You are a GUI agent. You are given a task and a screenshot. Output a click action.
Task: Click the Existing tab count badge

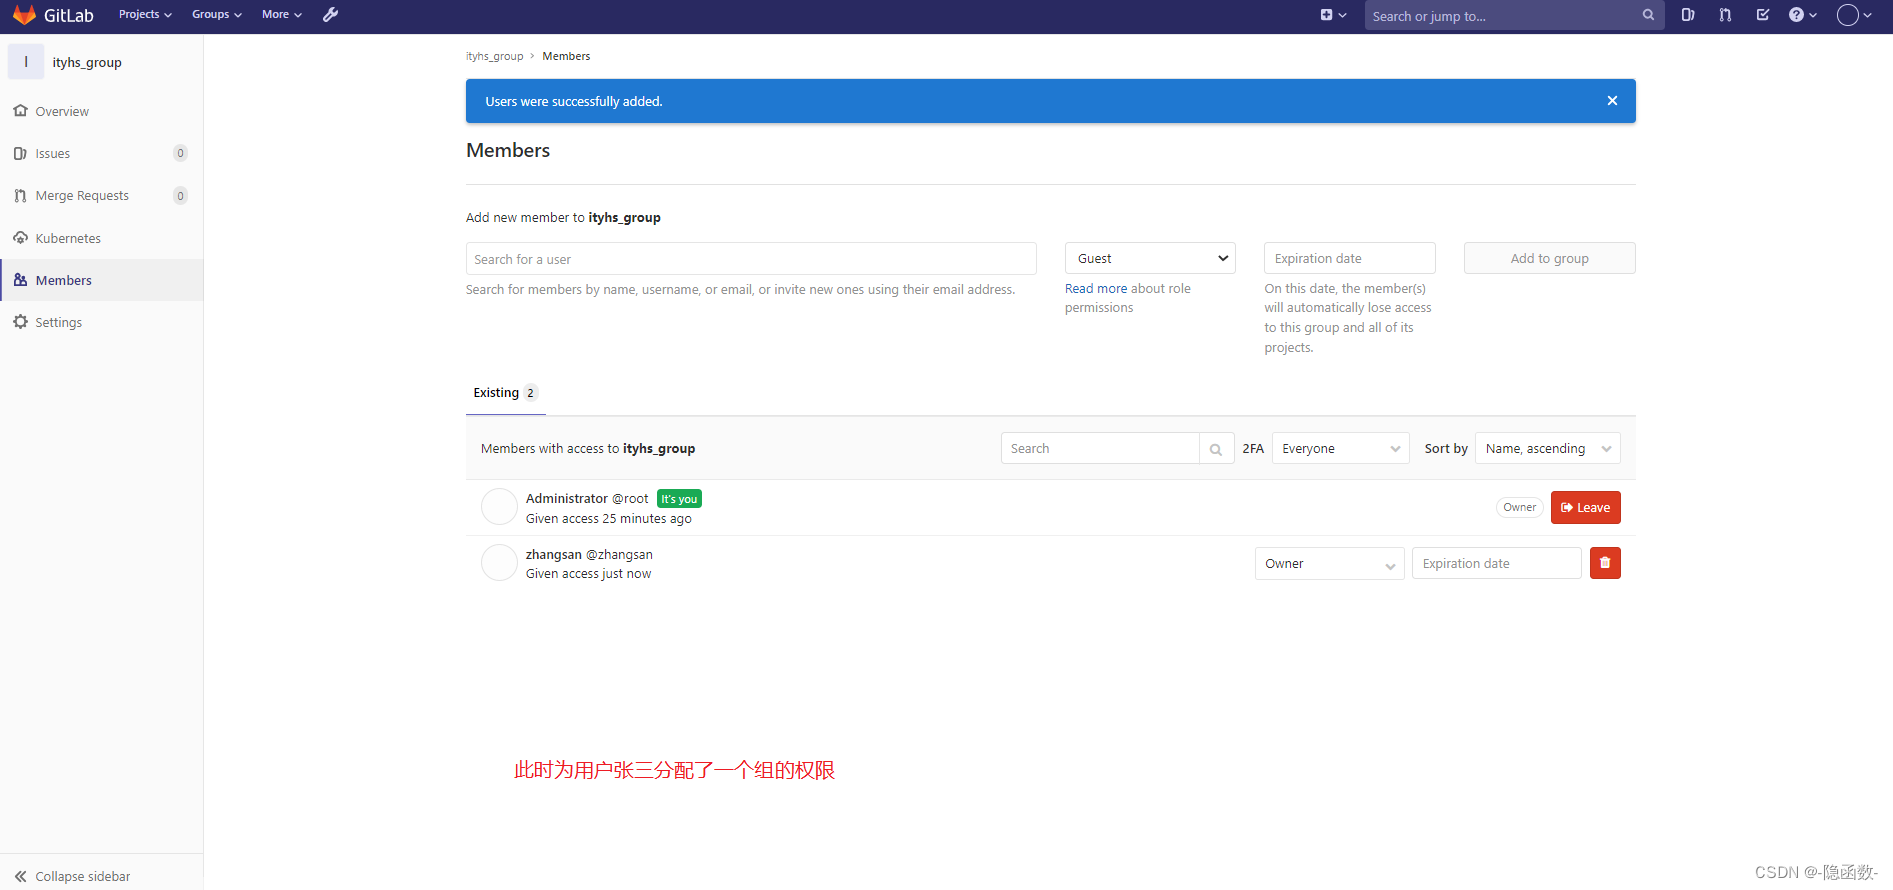(x=530, y=393)
